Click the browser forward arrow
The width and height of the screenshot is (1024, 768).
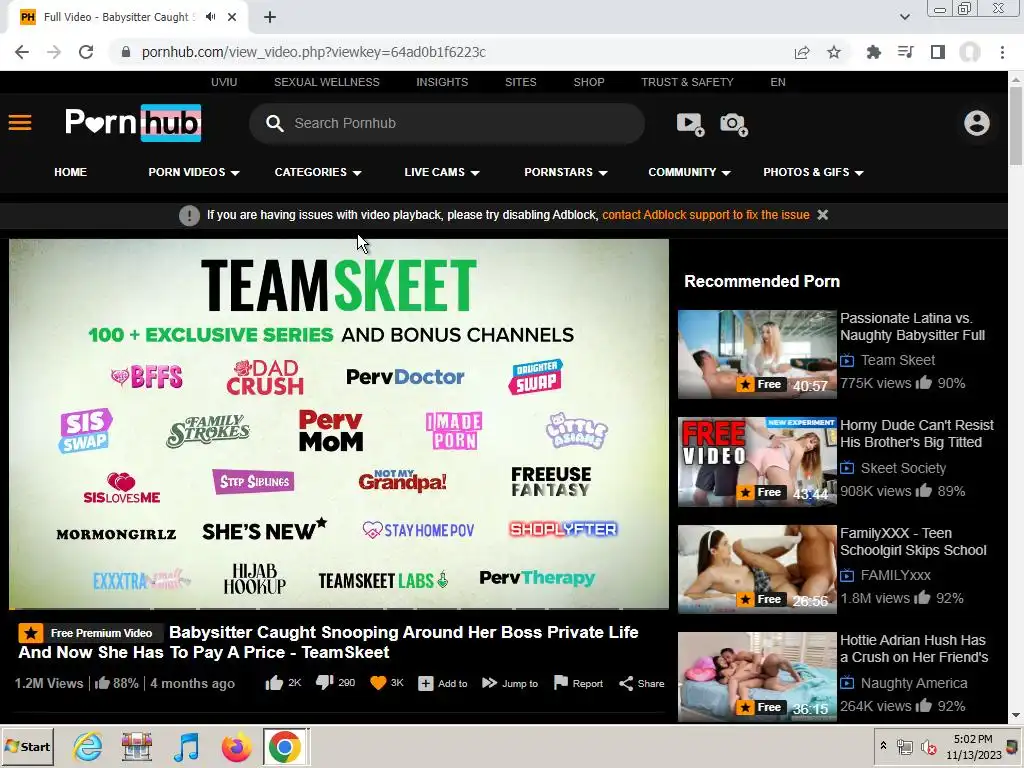tap(54, 52)
